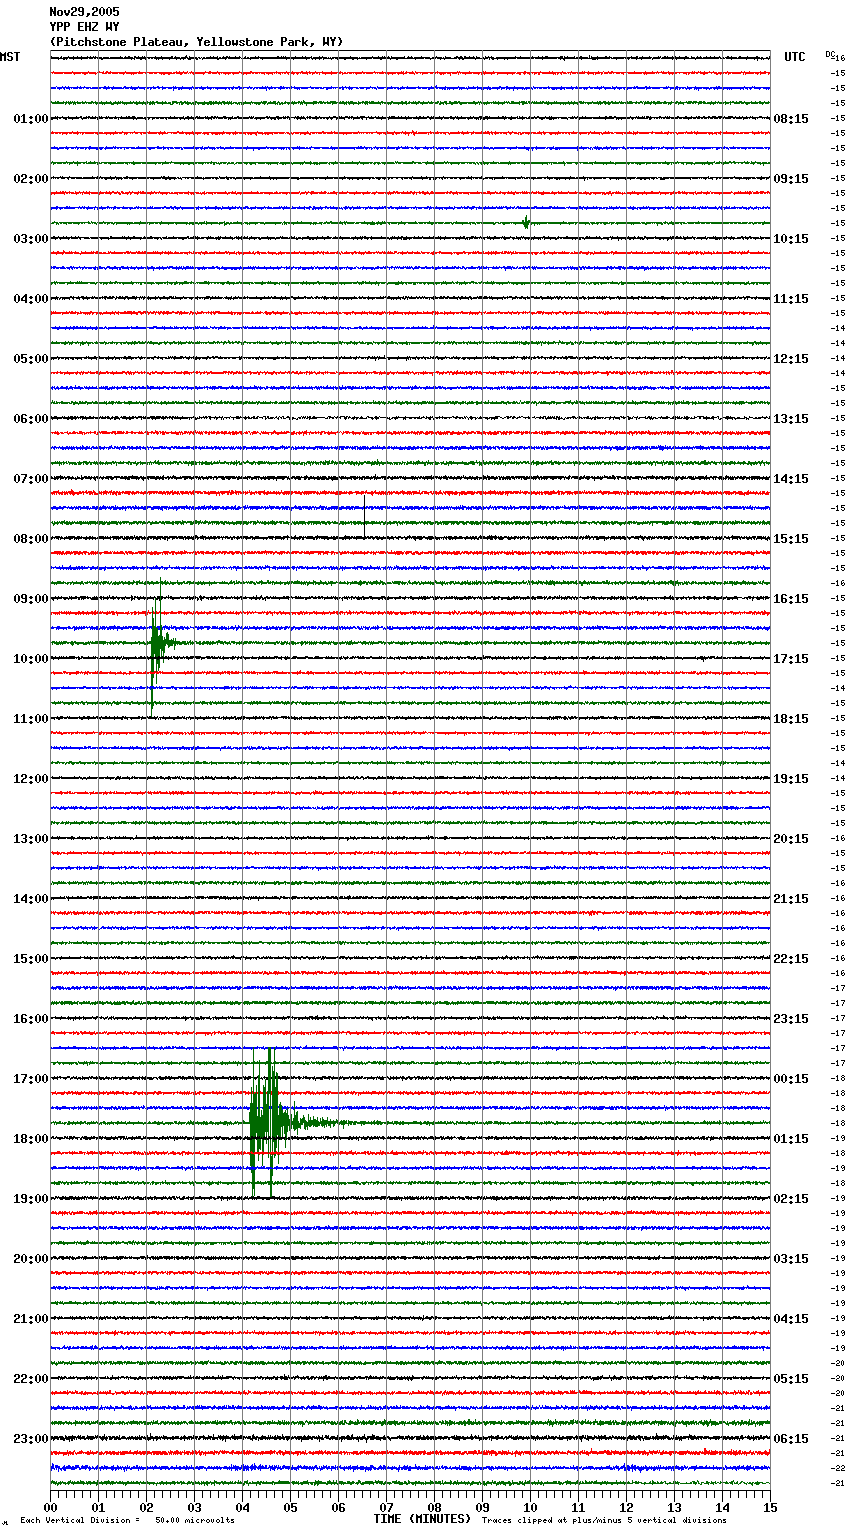Click the 21:00 MST time label
Viewport: 850px width, 1534px height.
pyautogui.click(x=30, y=1319)
